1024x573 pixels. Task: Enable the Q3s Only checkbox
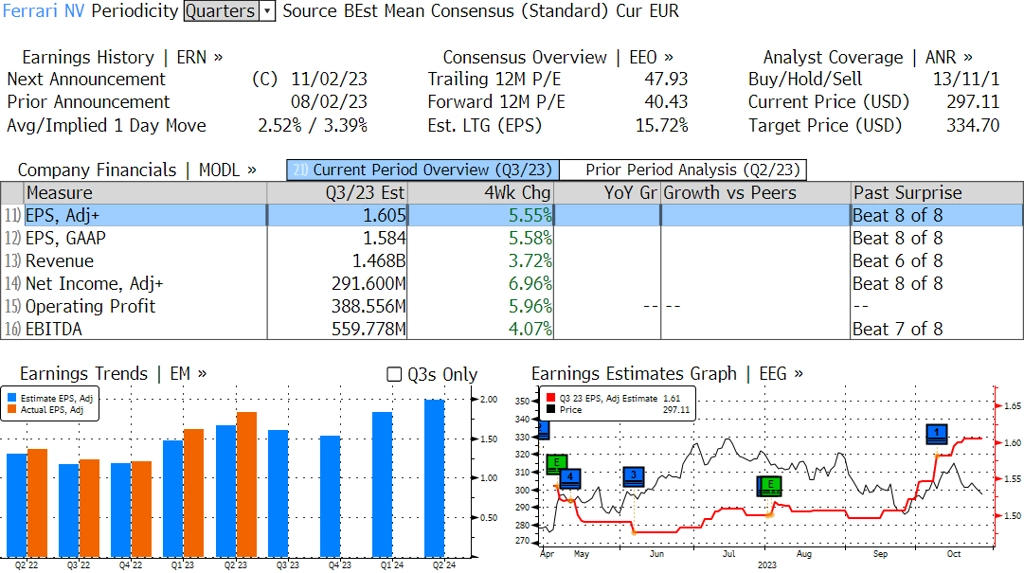point(394,374)
